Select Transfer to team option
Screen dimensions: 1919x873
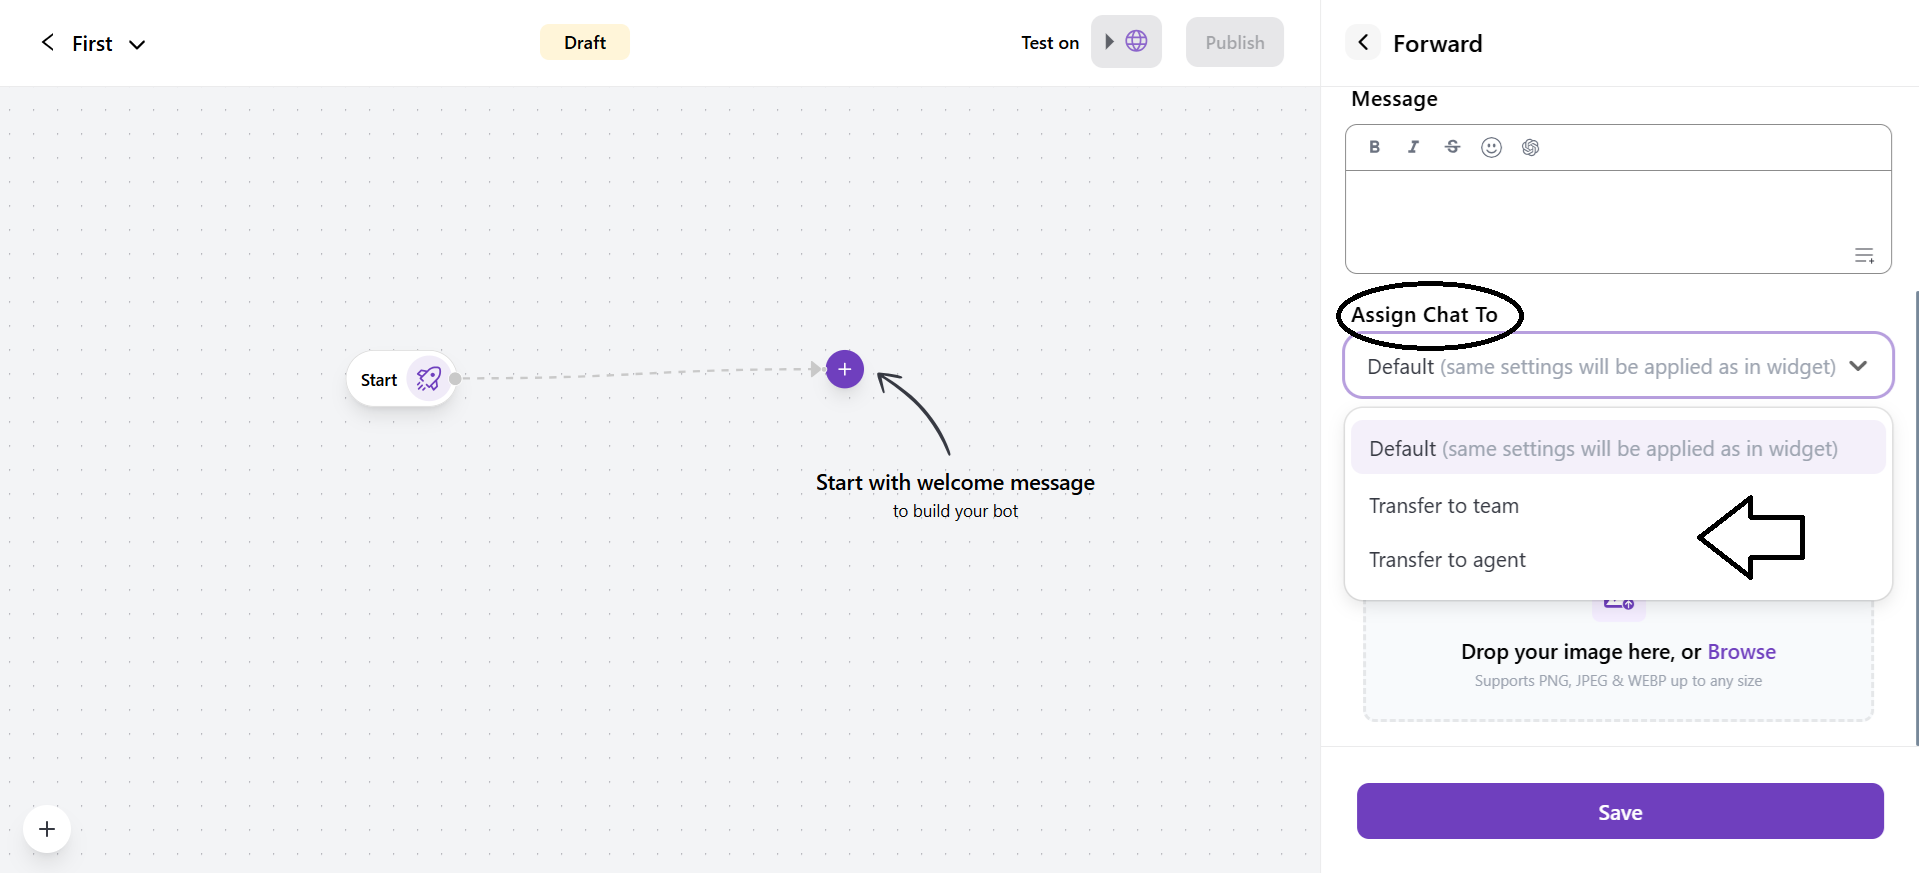tap(1442, 505)
